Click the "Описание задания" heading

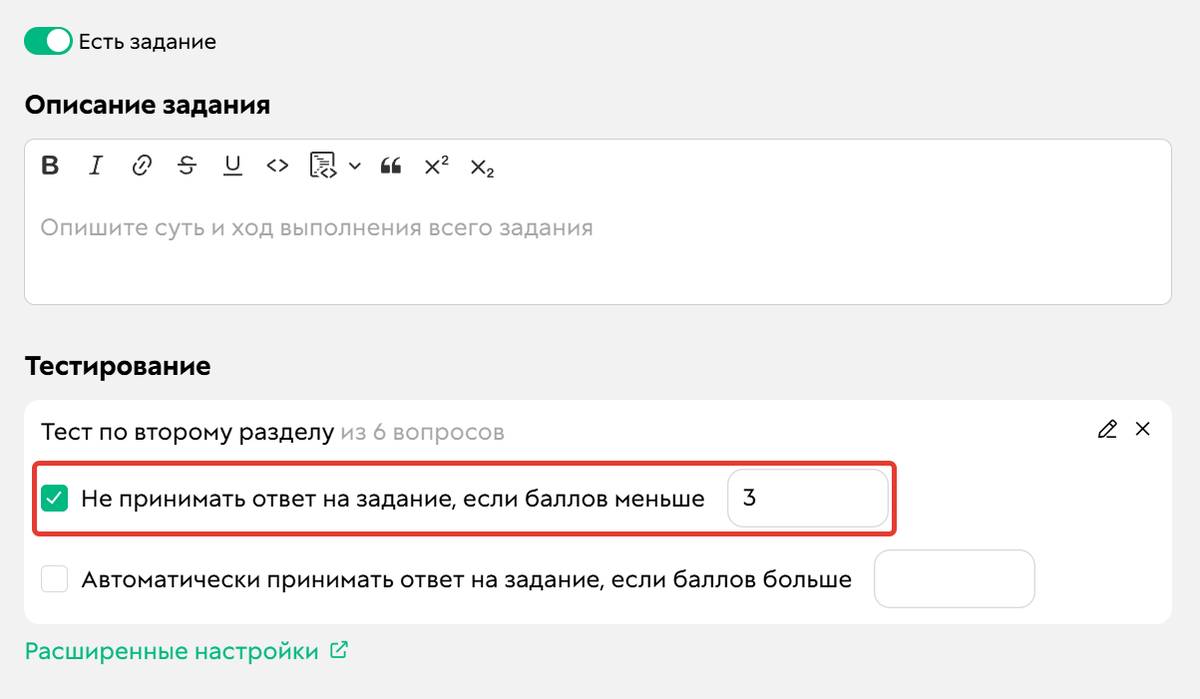point(147,105)
